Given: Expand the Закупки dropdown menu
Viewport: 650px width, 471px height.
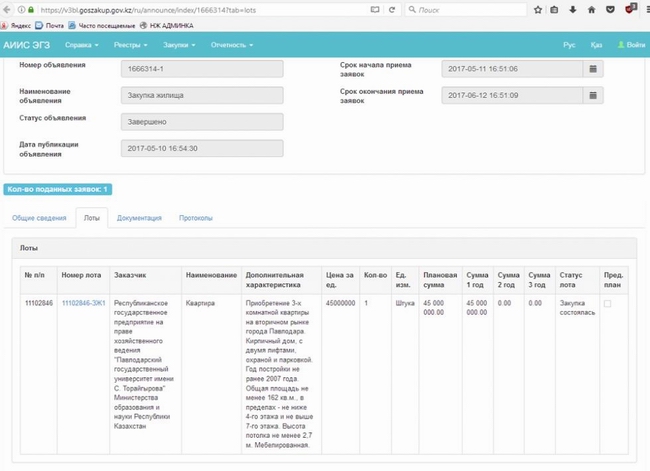Looking at the screenshot, I should coord(179,45).
